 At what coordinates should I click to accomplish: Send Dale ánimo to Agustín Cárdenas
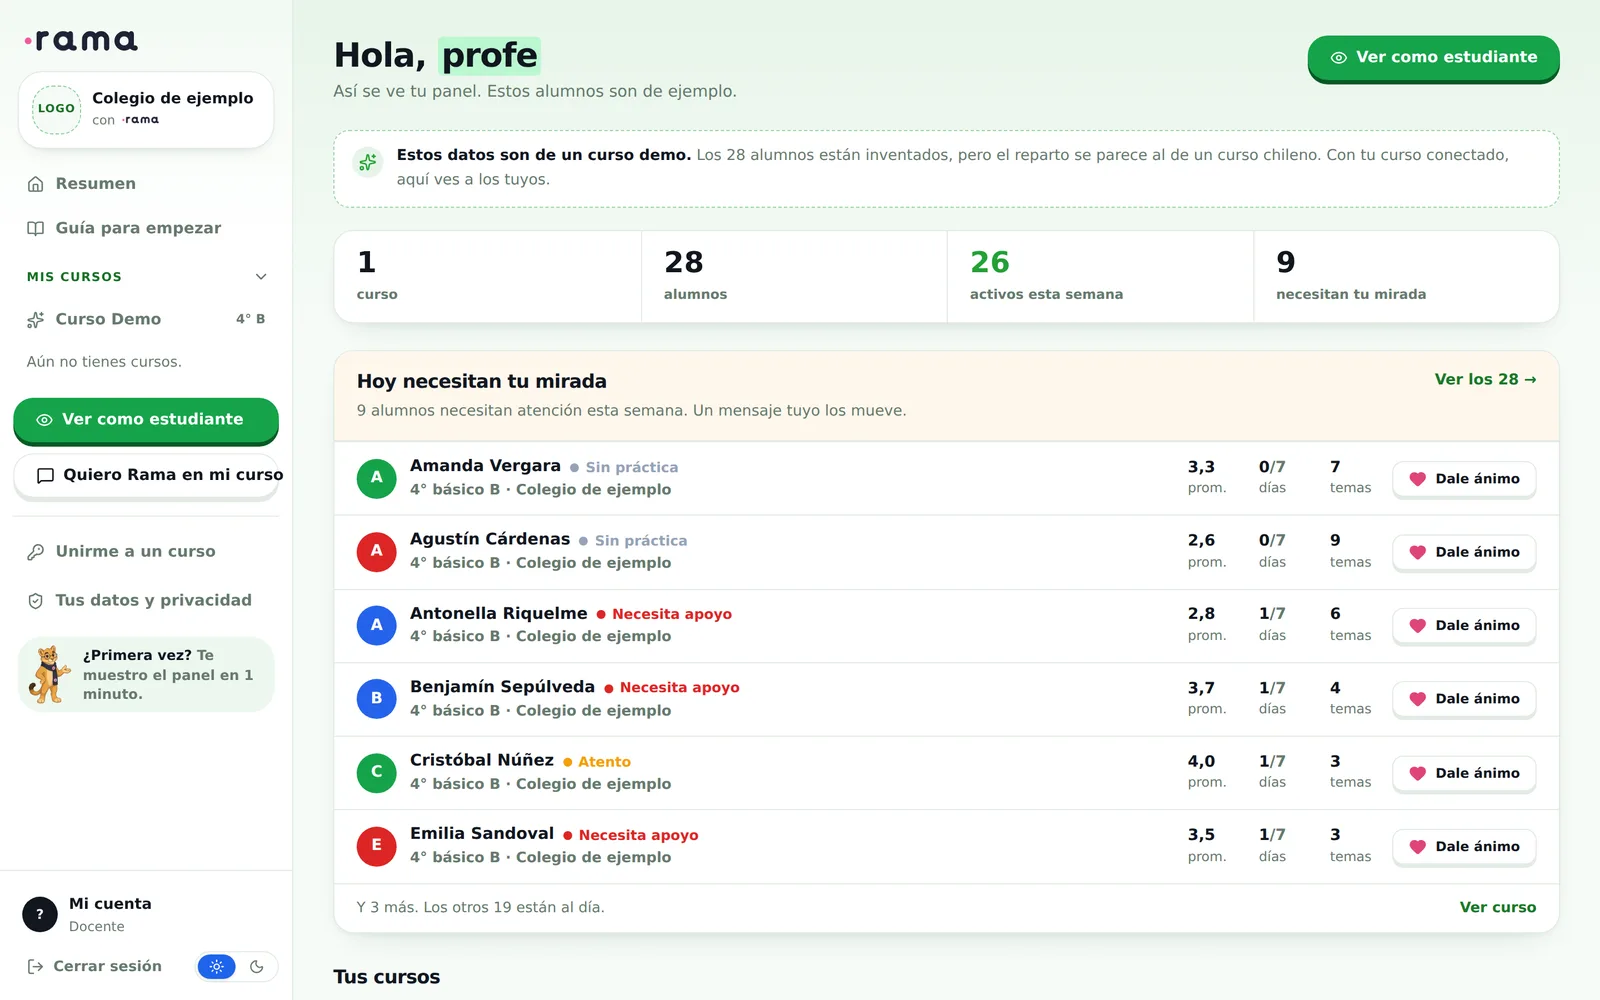[1464, 552]
